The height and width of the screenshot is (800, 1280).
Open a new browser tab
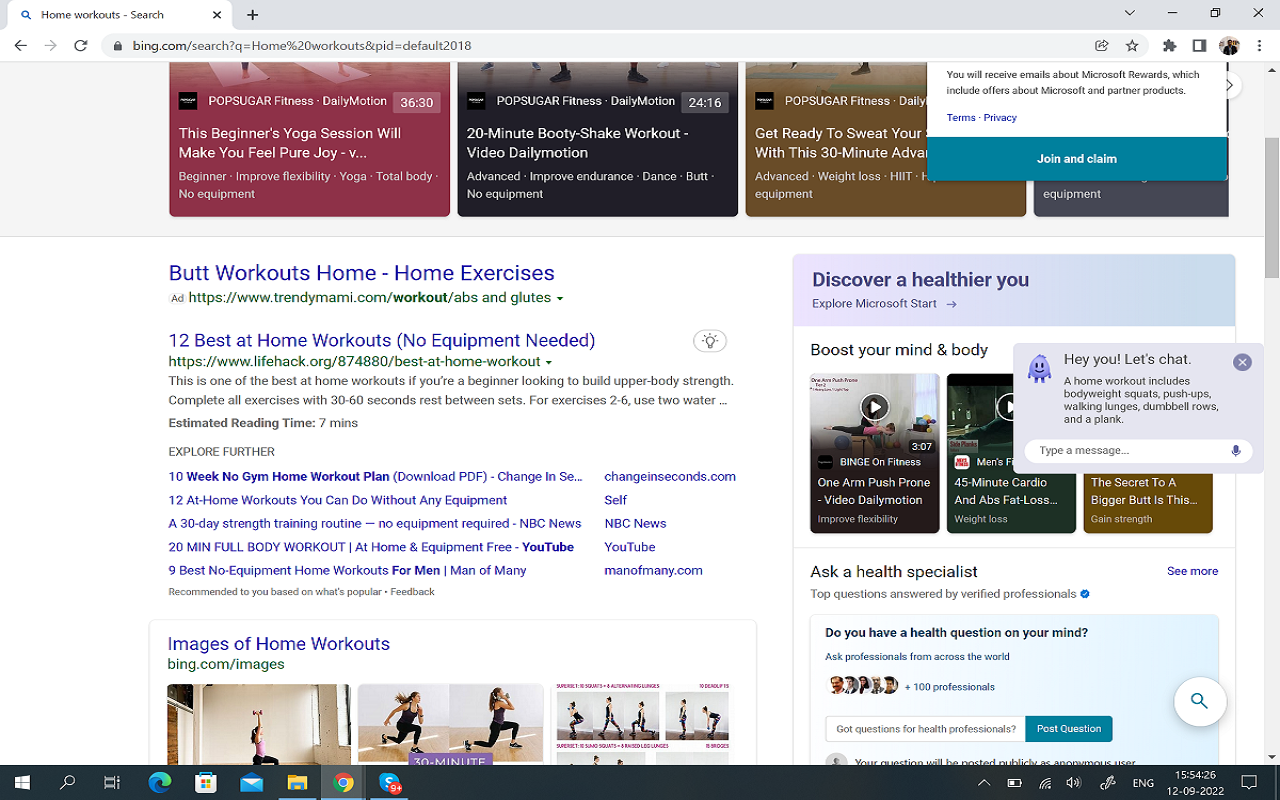pyautogui.click(x=253, y=15)
